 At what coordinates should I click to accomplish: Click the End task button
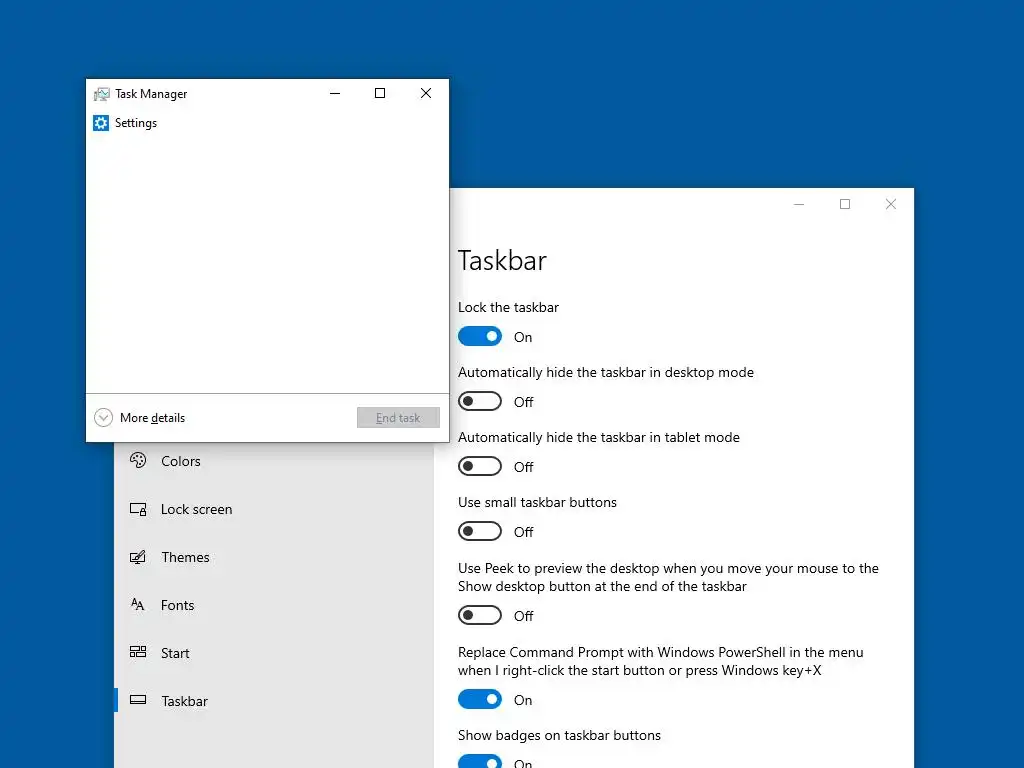(398, 418)
